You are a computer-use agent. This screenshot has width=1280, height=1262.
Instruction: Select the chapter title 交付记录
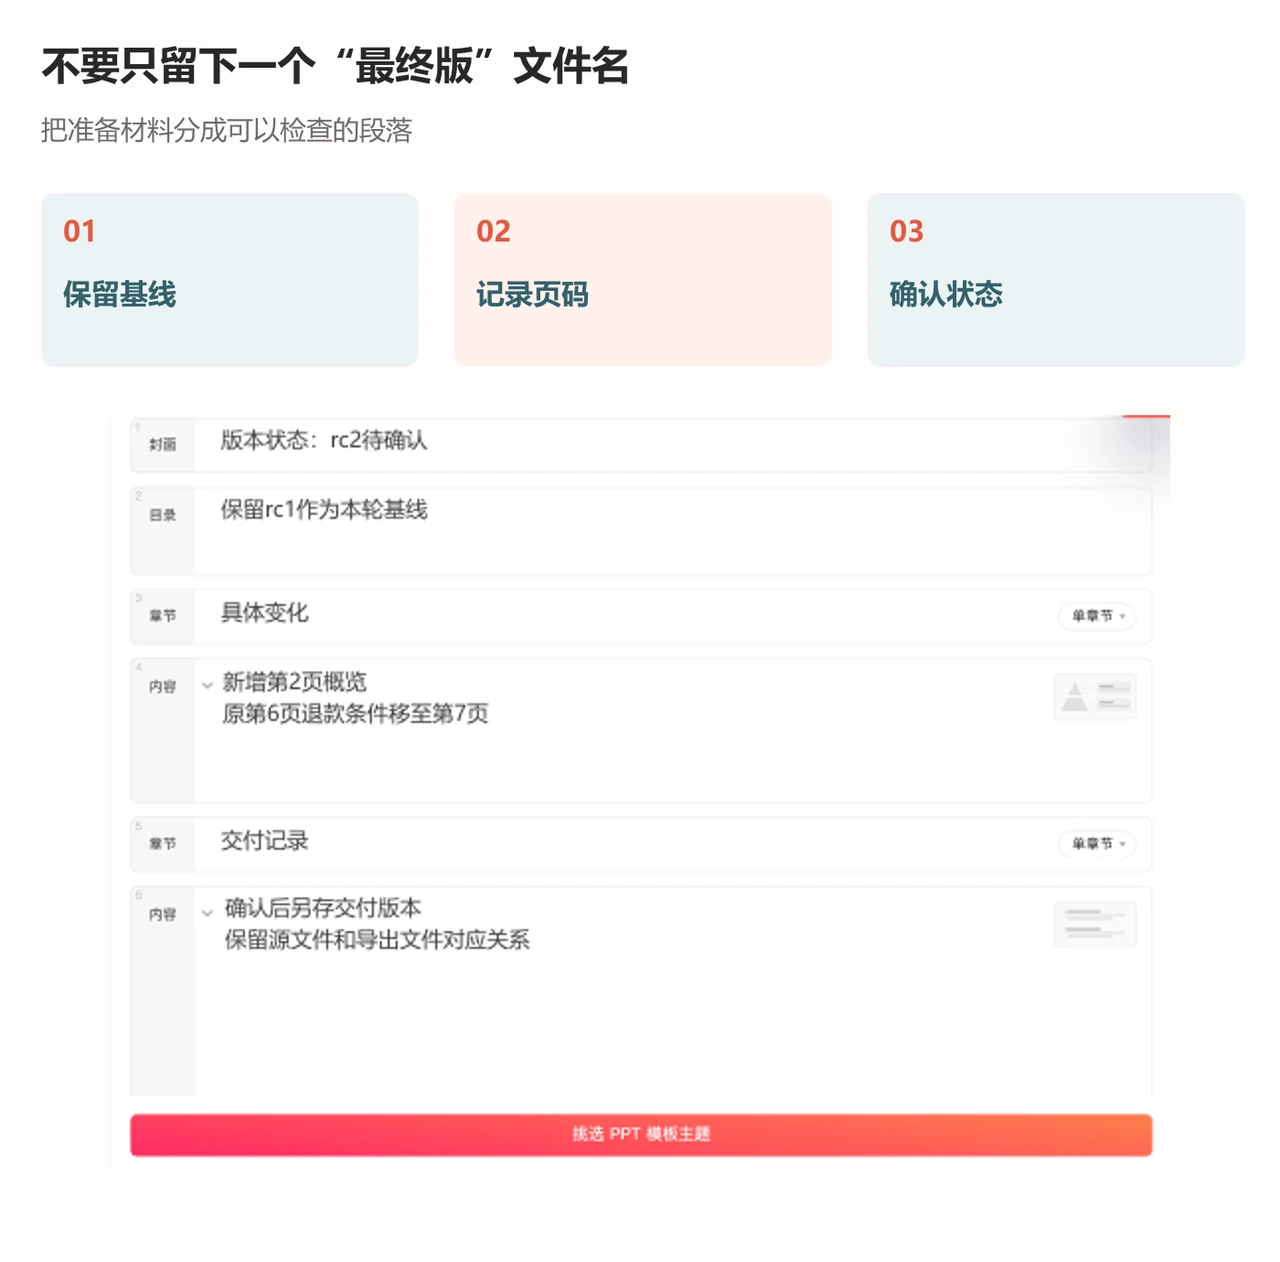click(x=264, y=841)
